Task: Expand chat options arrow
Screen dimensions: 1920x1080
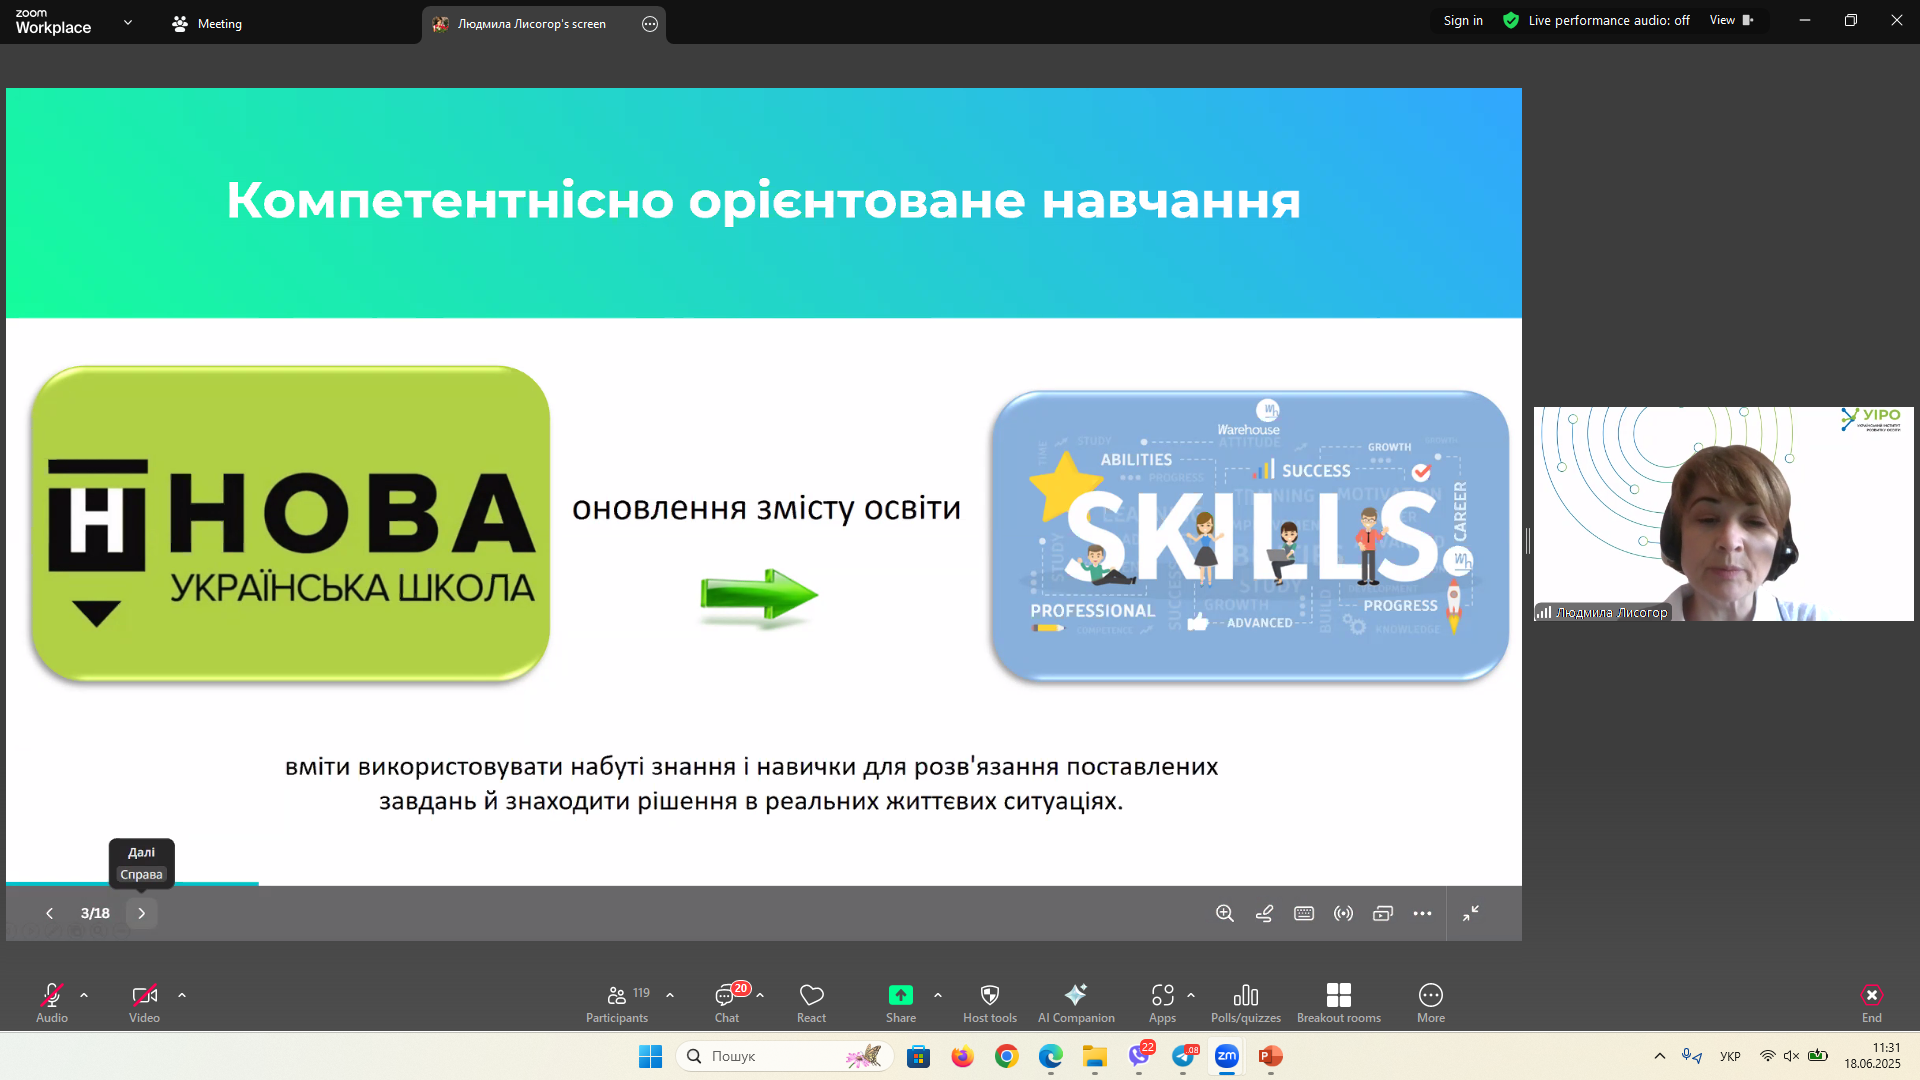Action: pyautogui.click(x=760, y=995)
